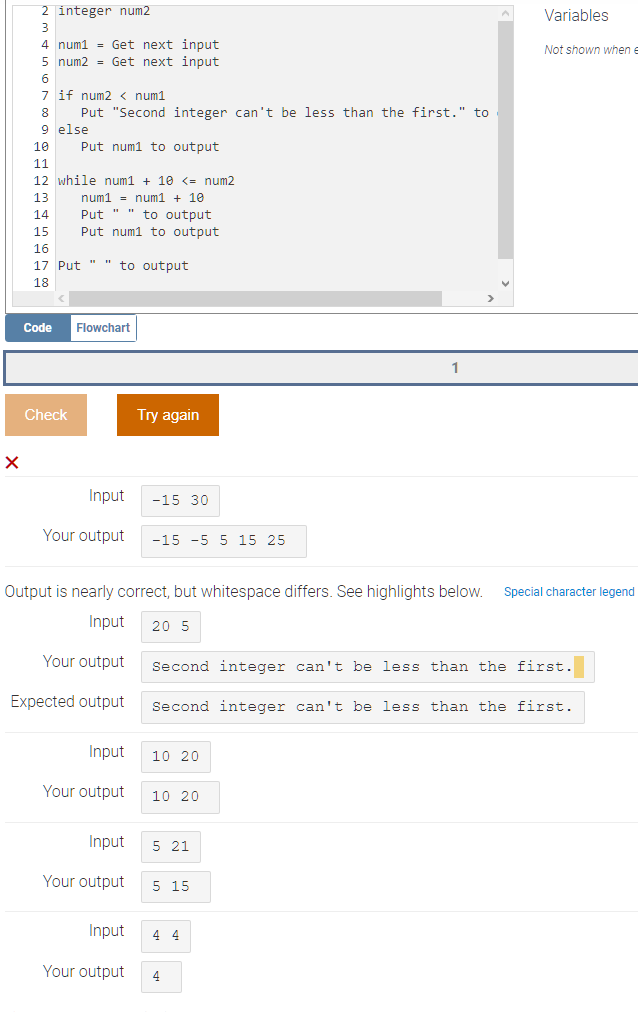Click the horizontal scrollbar's left arrow
This screenshot has height=1012, width=638.
click(62, 298)
